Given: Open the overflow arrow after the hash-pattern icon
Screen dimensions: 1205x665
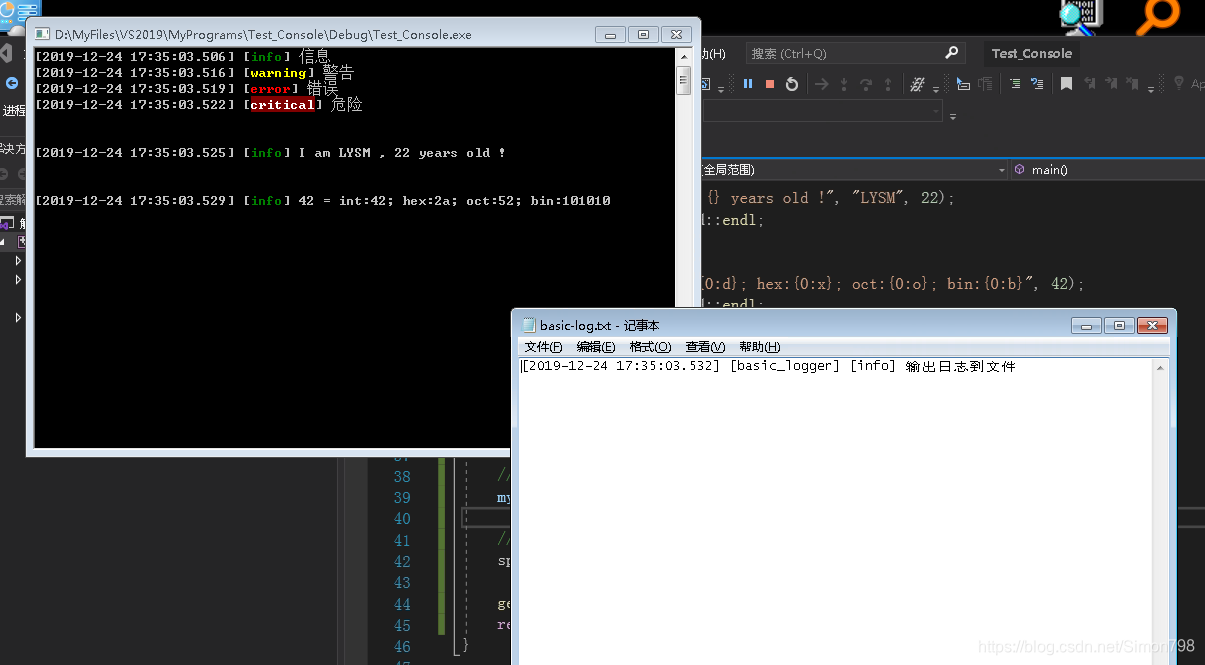Looking at the screenshot, I should (x=936, y=90).
